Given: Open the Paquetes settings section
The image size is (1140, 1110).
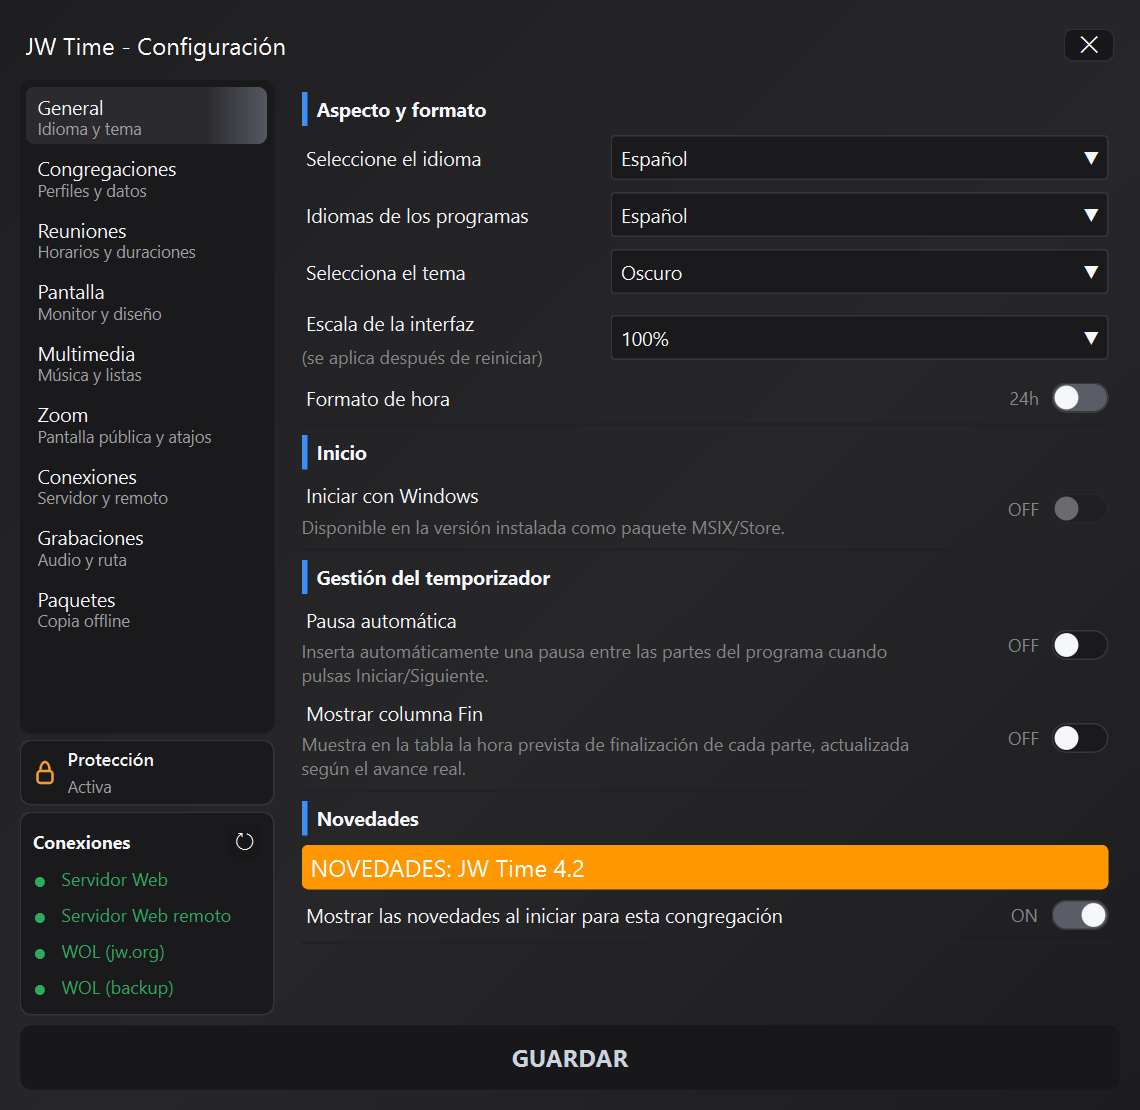Looking at the screenshot, I should [x=146, y=610].
